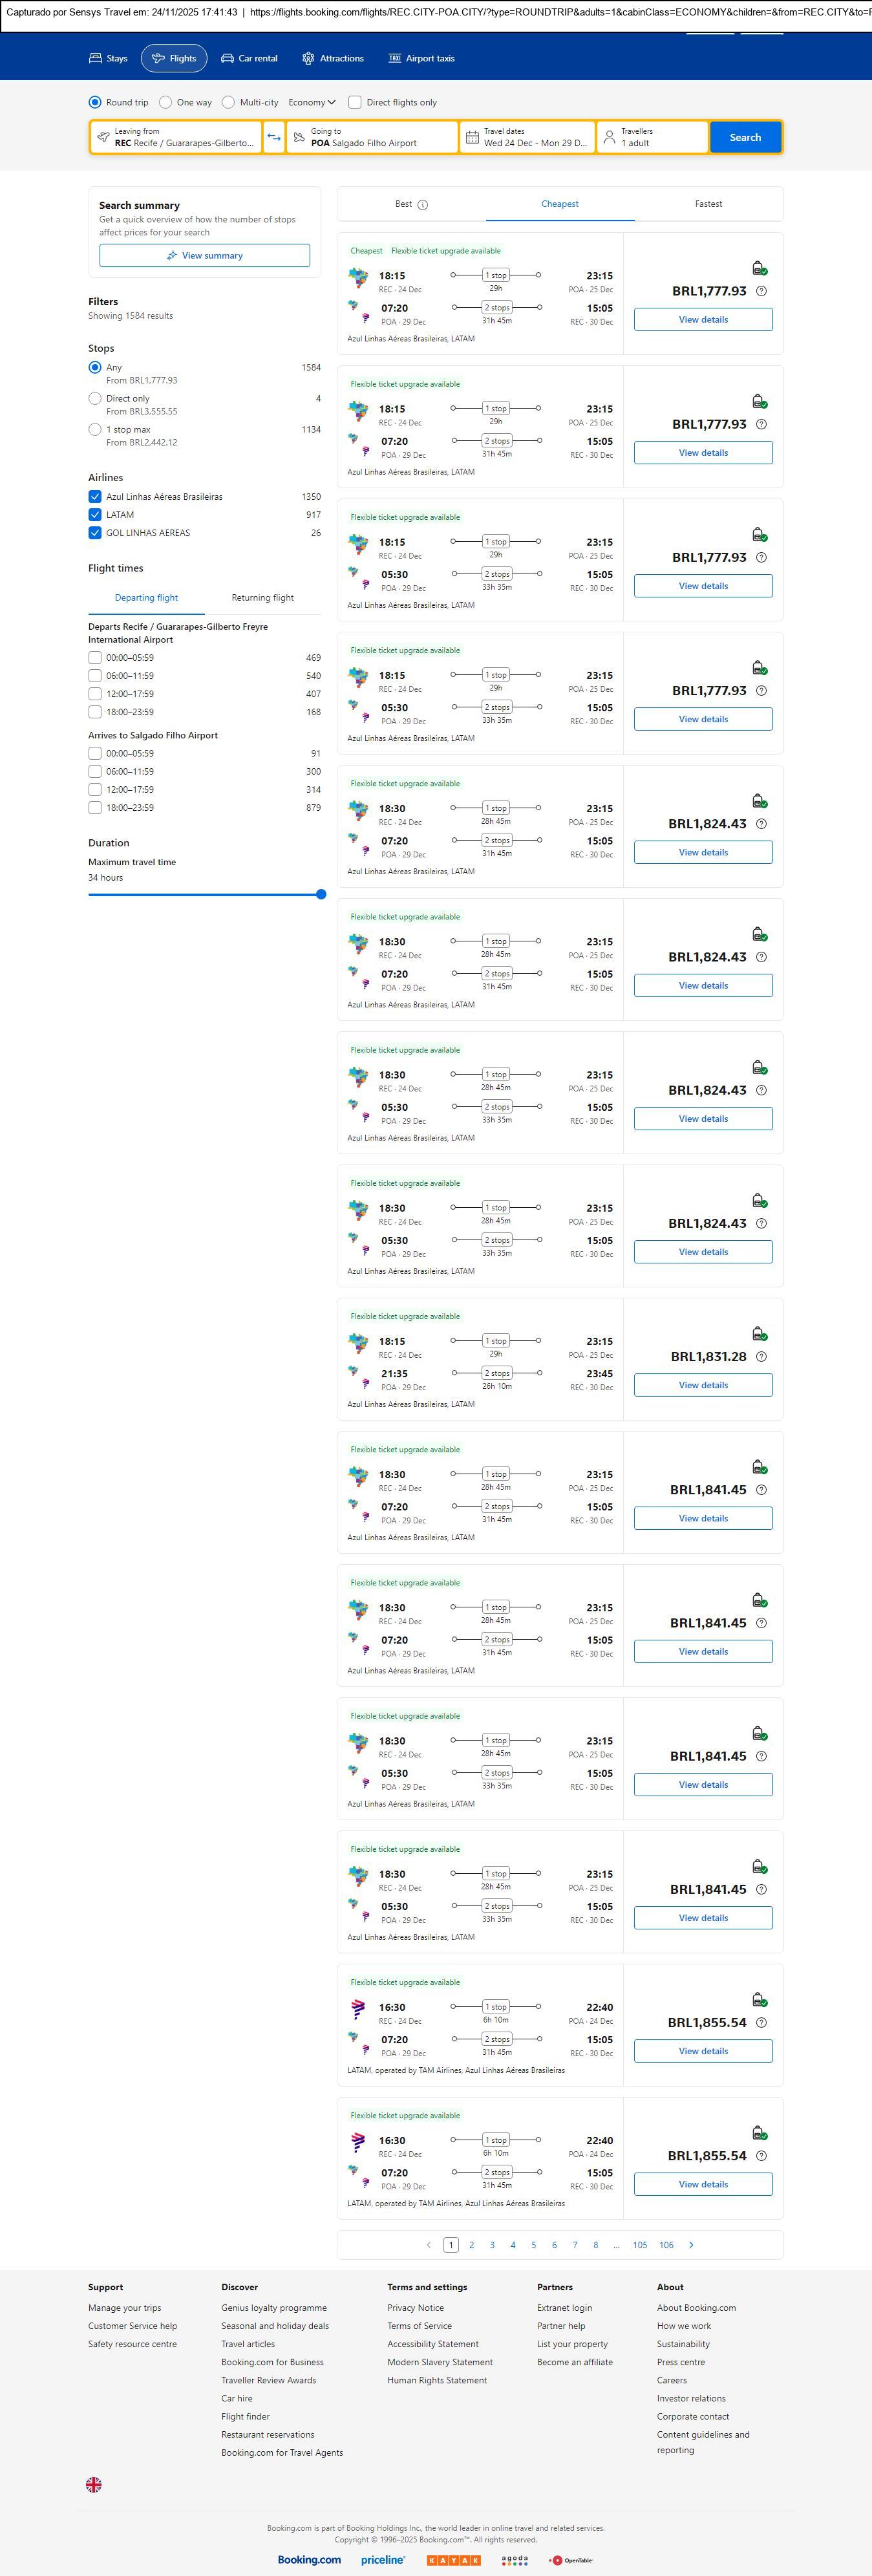This screenshot has width=872, height=2576.
Task: Click the next page arrow in pagination
Action: pos(691,2245)
